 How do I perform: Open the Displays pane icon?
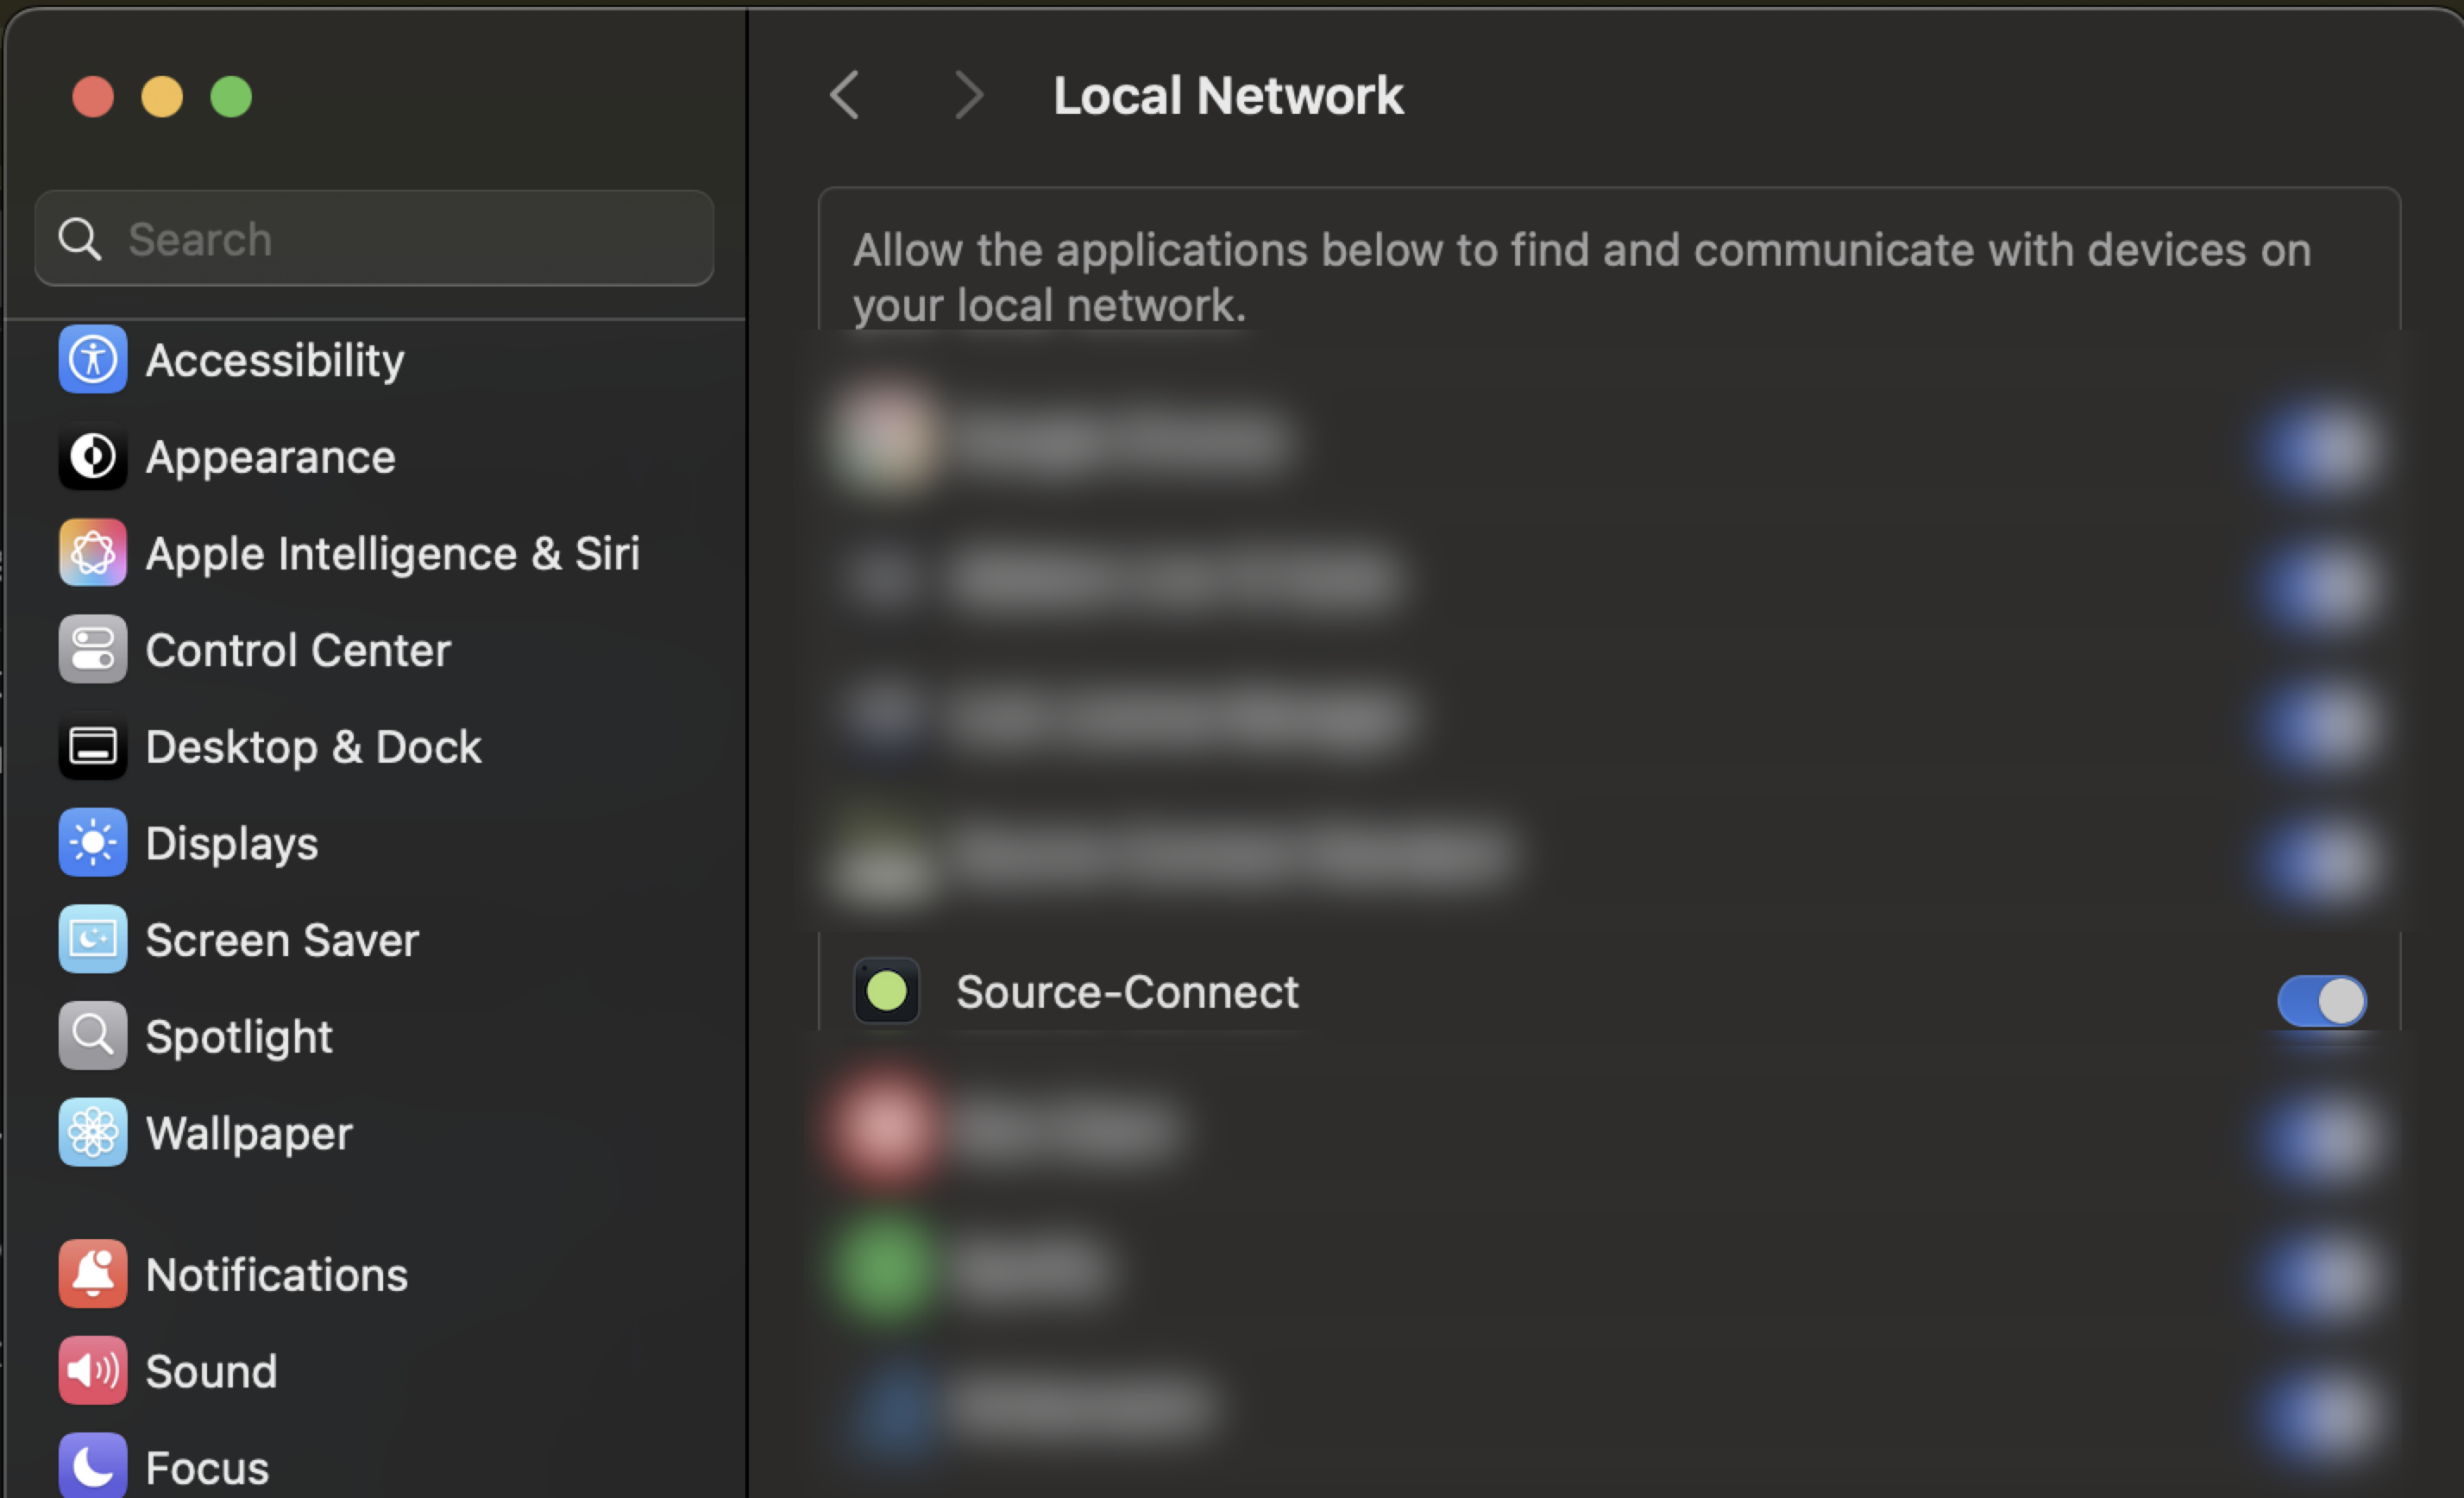click(x=92, y=843)
